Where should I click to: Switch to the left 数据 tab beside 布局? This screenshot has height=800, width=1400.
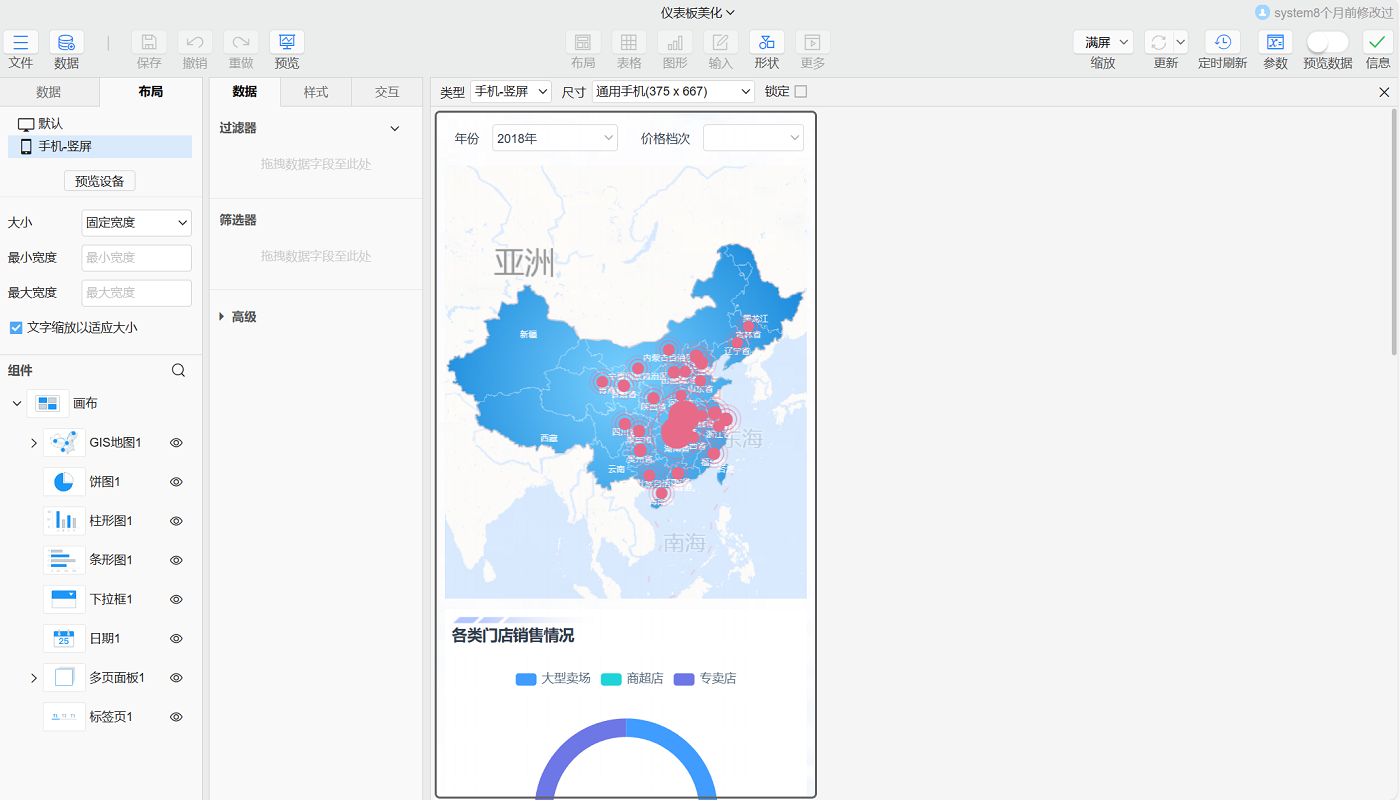coord(48,92)
